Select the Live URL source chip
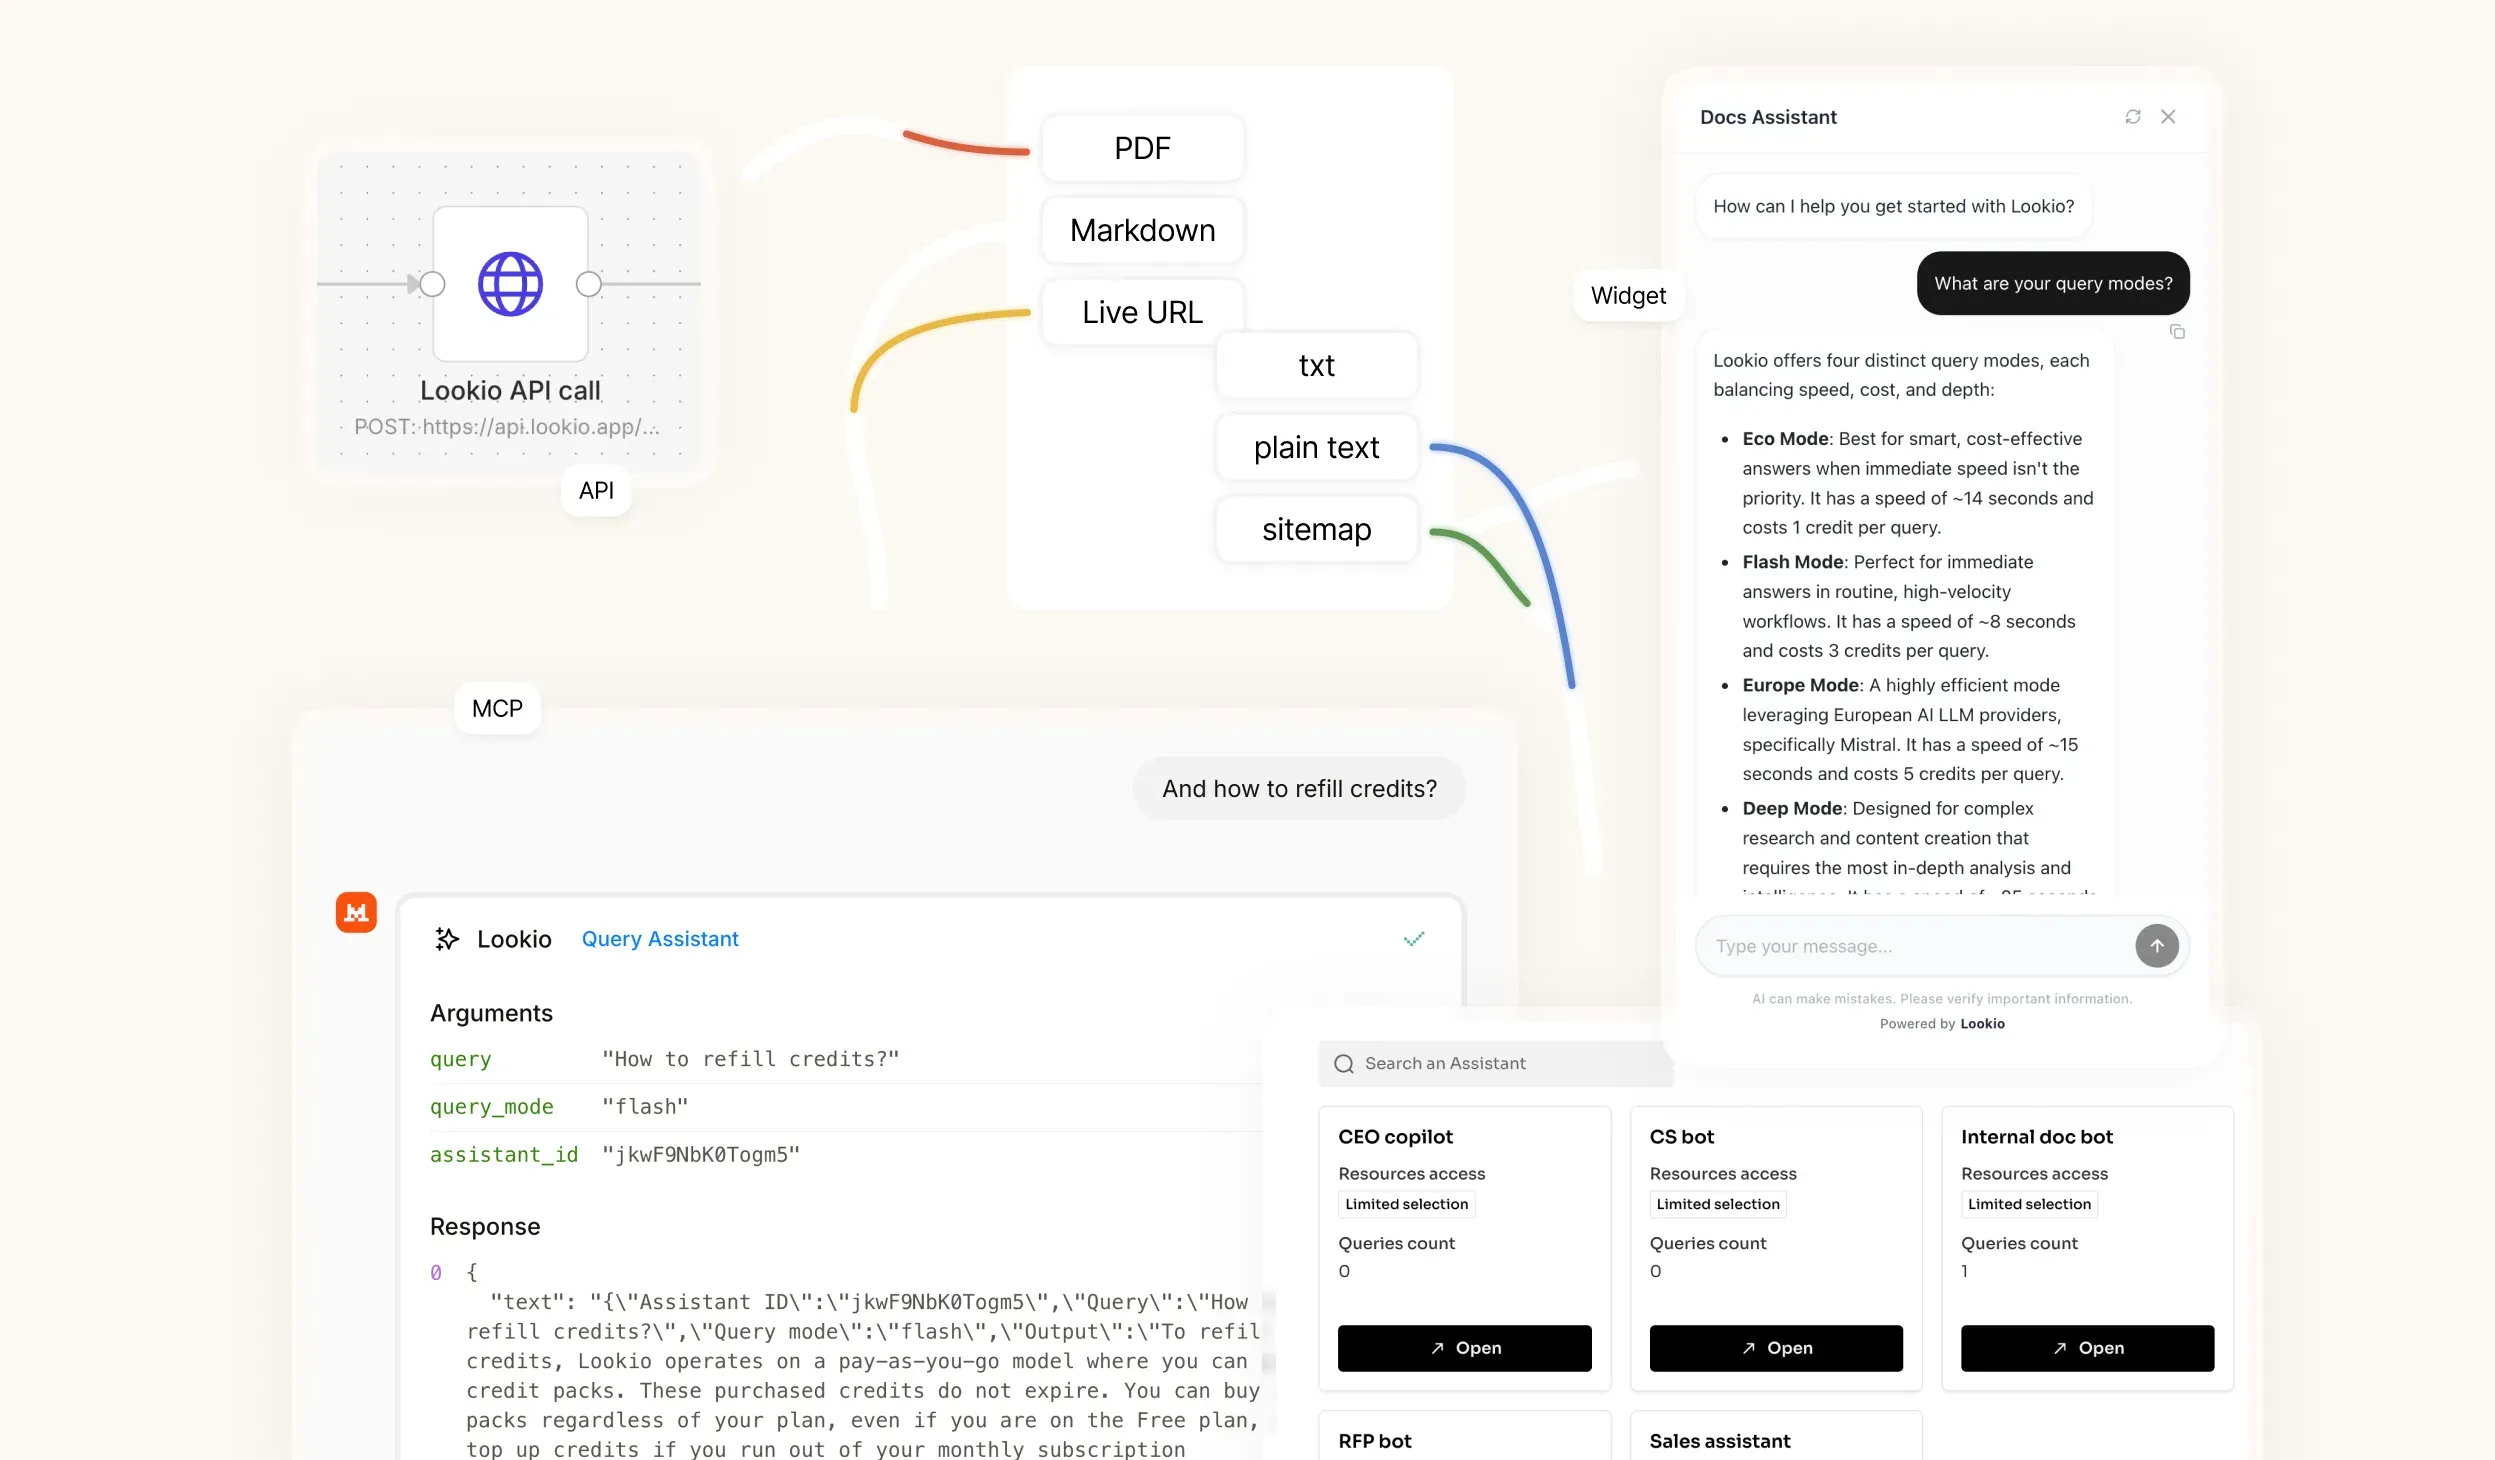 [1142, 312]
